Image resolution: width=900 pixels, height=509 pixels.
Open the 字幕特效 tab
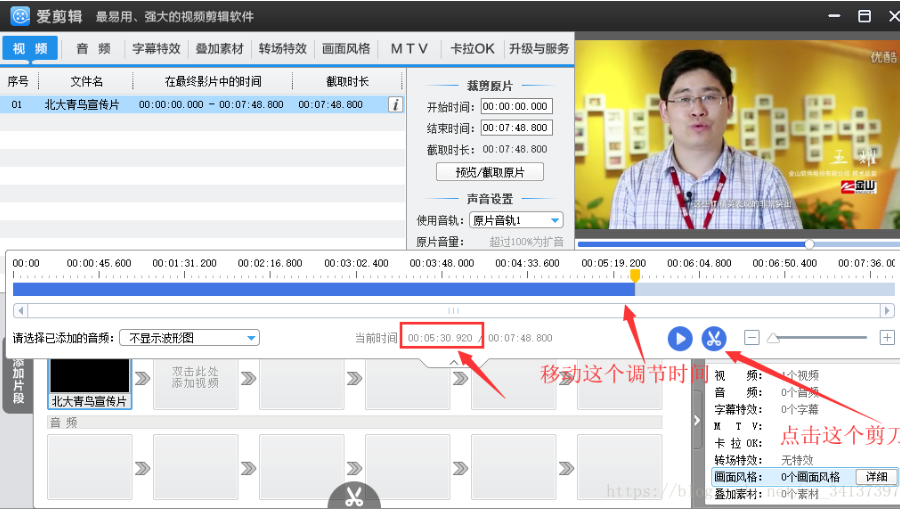coord(156,49)
